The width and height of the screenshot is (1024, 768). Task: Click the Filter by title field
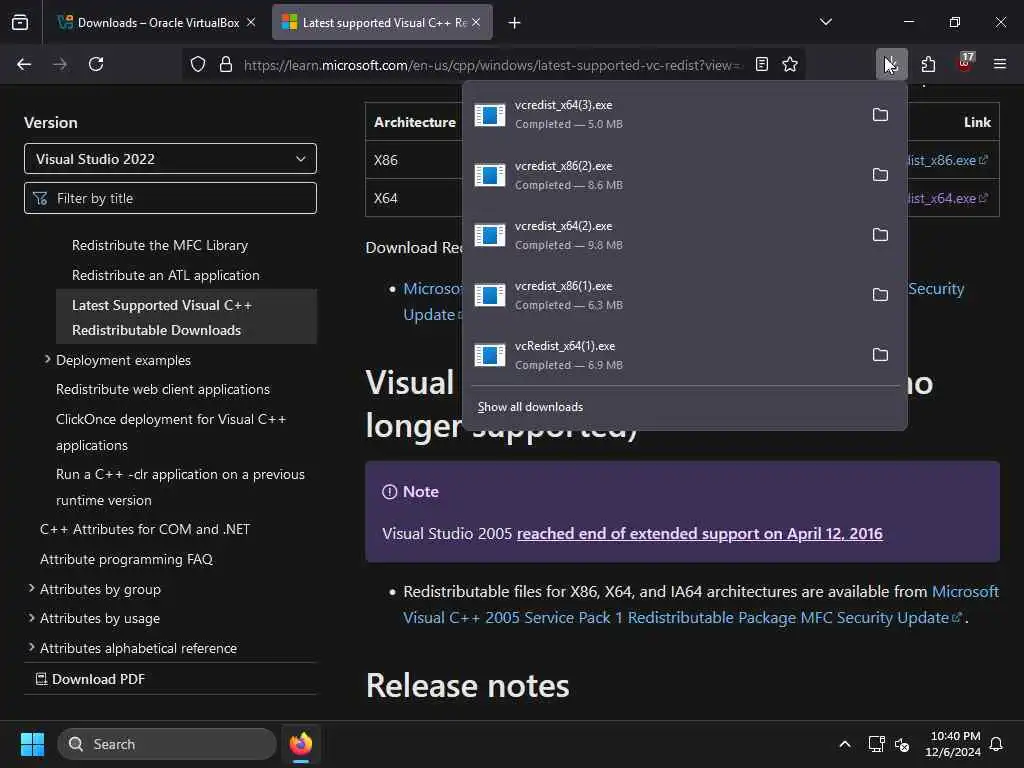coord(170,198)
